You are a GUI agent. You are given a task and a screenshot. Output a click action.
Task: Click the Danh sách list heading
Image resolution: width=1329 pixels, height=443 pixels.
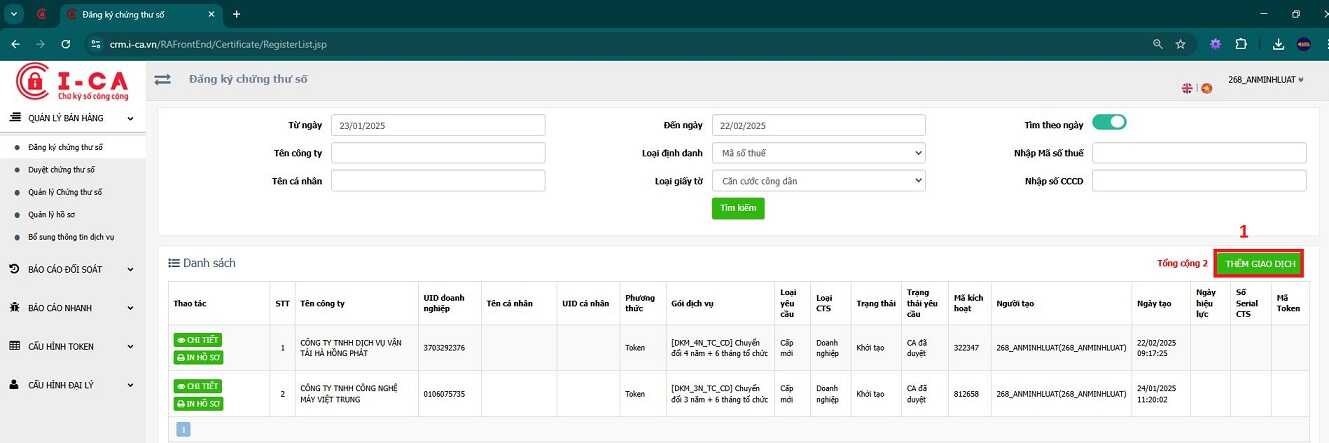[x=202, y=263]
